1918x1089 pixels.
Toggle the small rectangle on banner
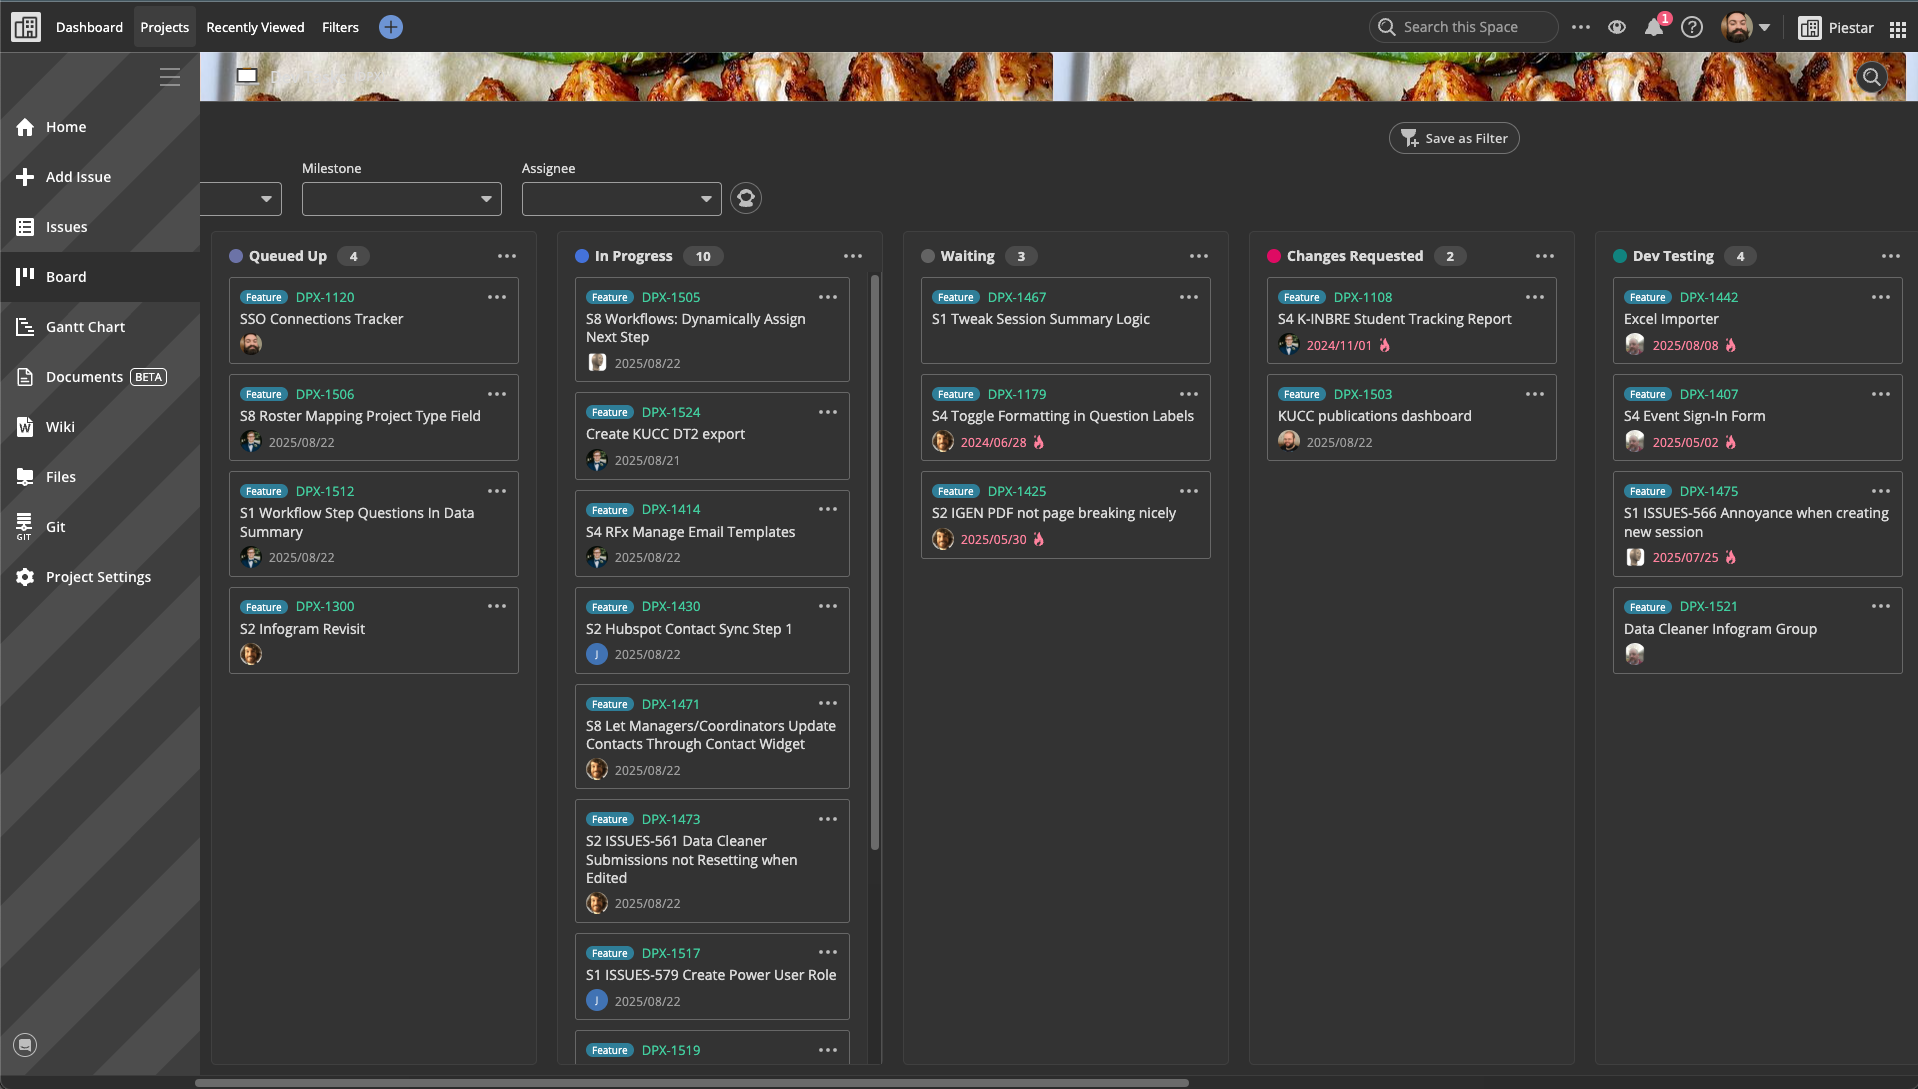247,76
